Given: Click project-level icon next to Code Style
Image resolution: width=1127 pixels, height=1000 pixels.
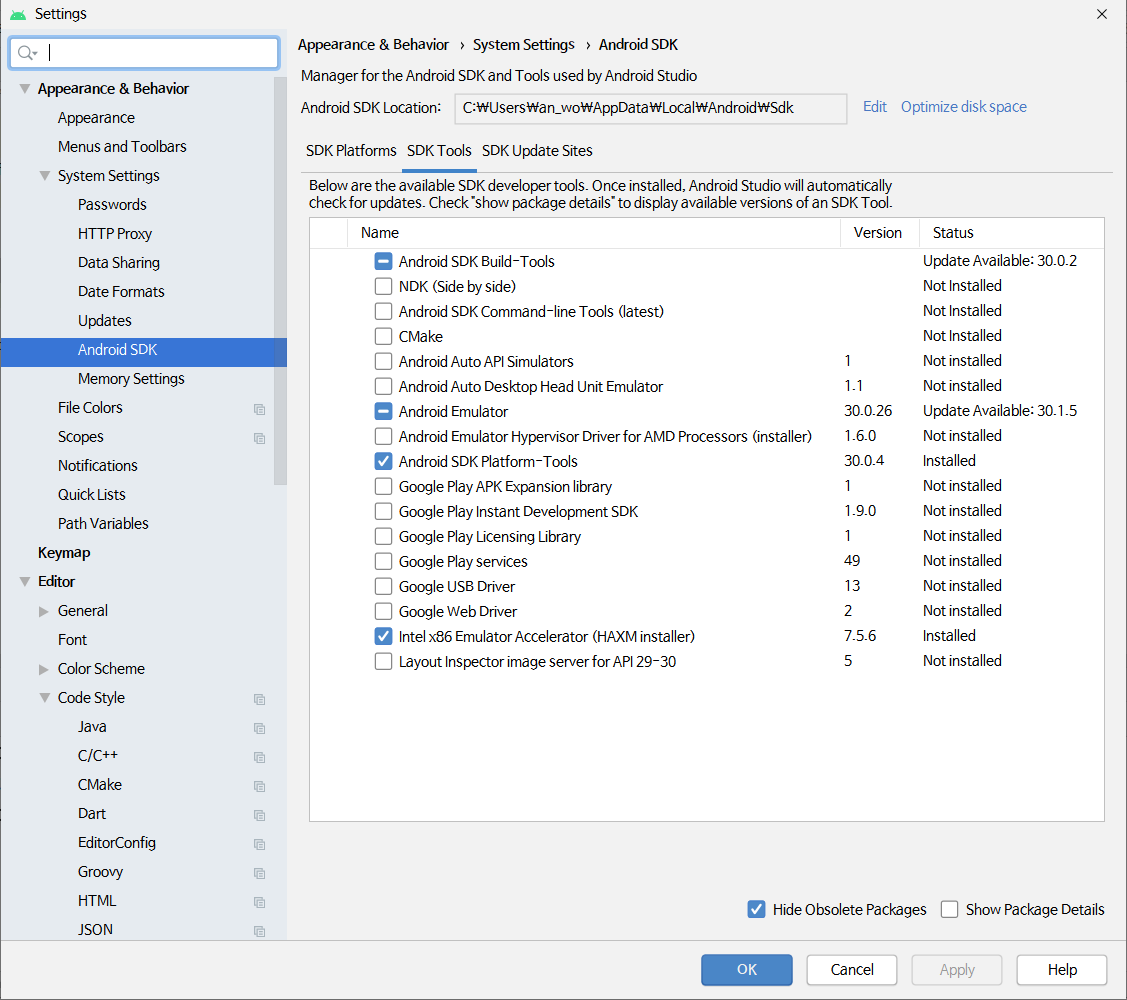Looking at the screenshot, I should 259,699.
